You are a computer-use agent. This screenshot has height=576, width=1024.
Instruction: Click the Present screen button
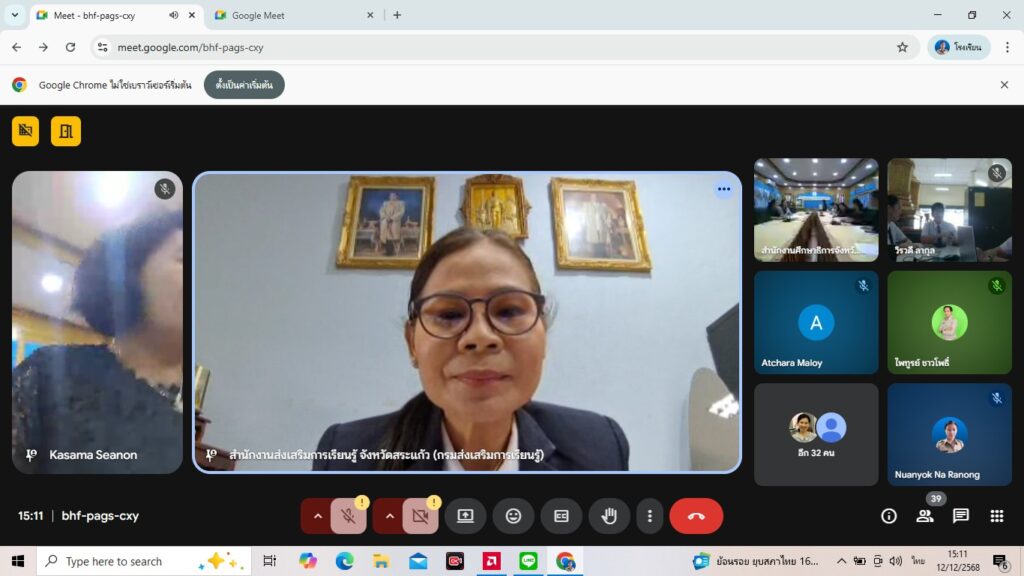[x=465, y=516]
